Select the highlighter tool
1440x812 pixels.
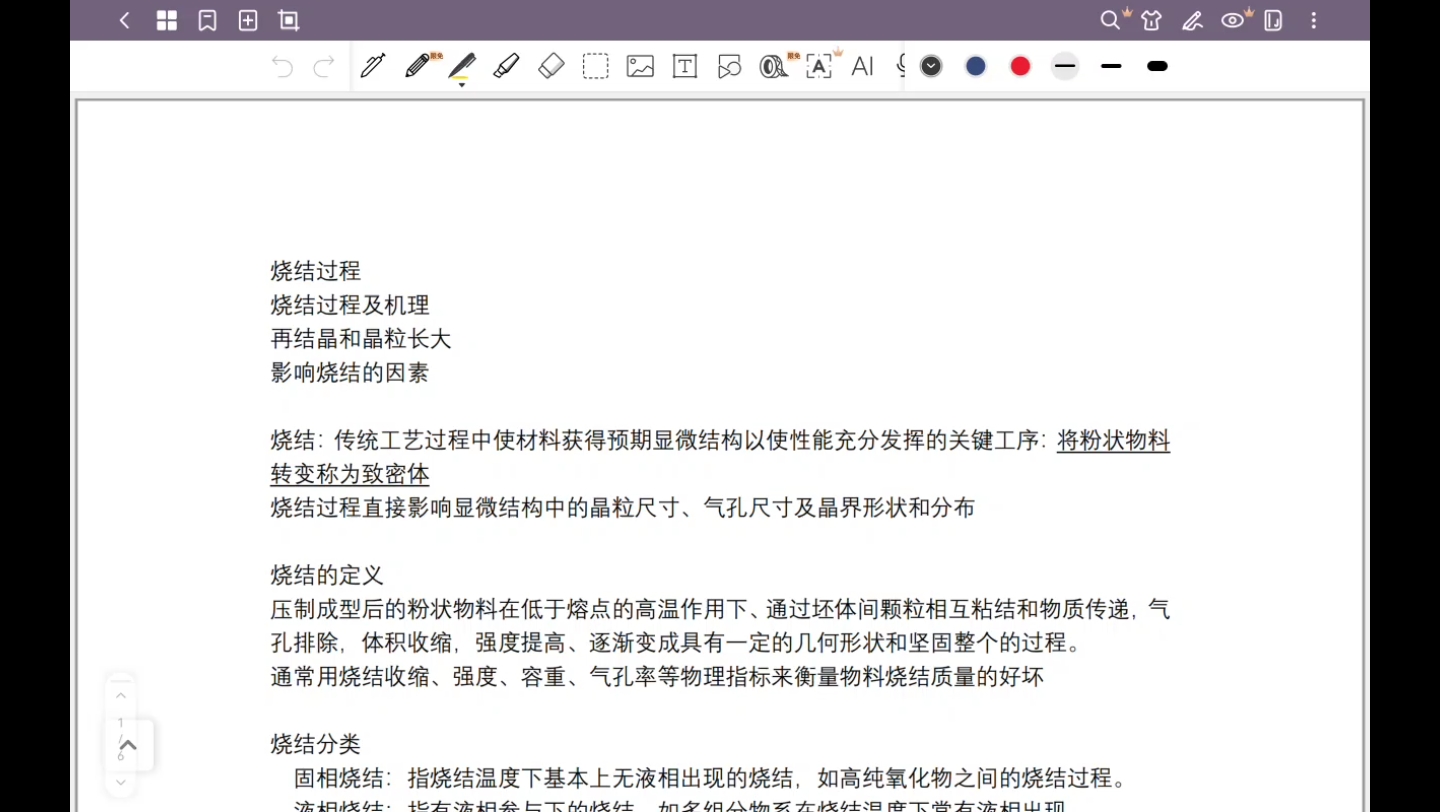[506, 66]
